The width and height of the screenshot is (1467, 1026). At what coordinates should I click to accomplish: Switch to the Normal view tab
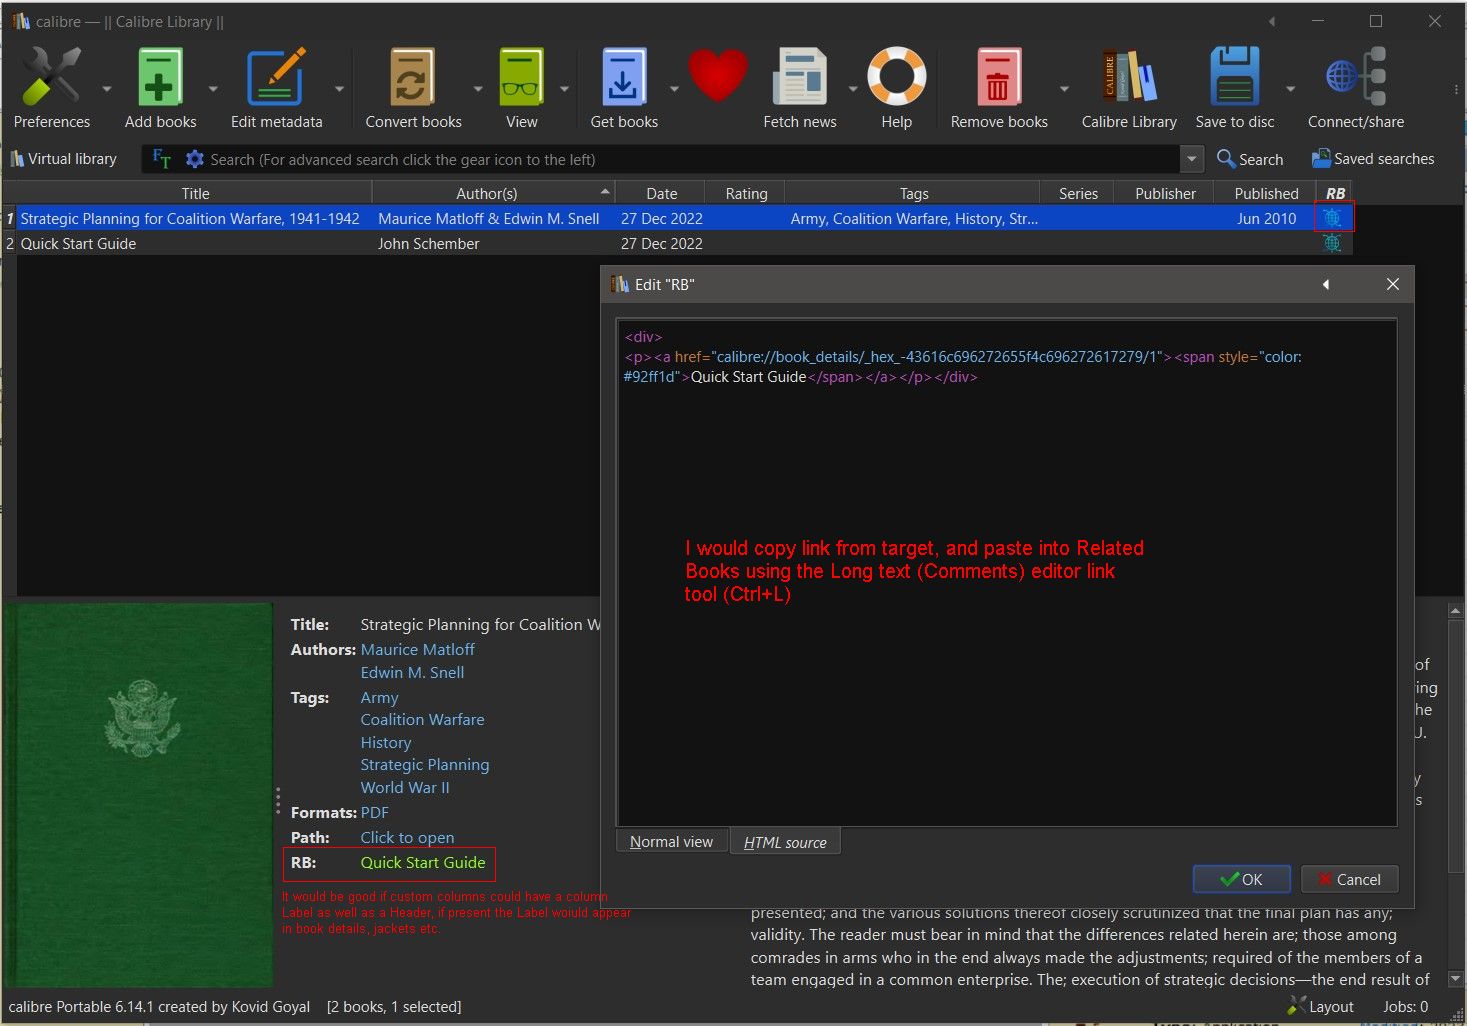[x=672, y=842]
